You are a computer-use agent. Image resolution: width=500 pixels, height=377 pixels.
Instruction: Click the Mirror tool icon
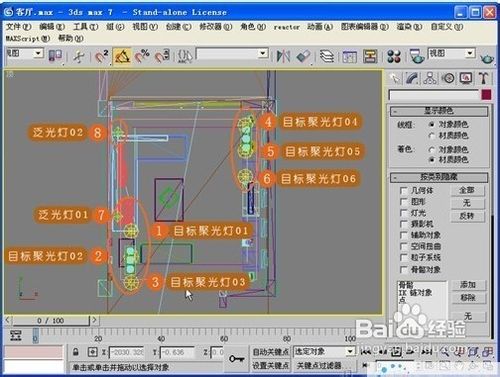pyautogui.click(x=283, y=56)
